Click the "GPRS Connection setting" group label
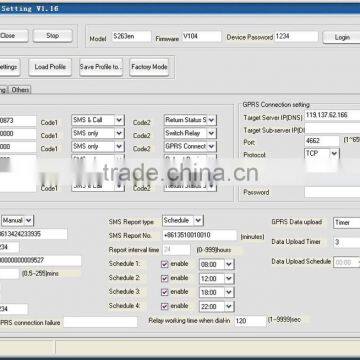Viewport: 360px width, 360px height. [x=276, y=105]
